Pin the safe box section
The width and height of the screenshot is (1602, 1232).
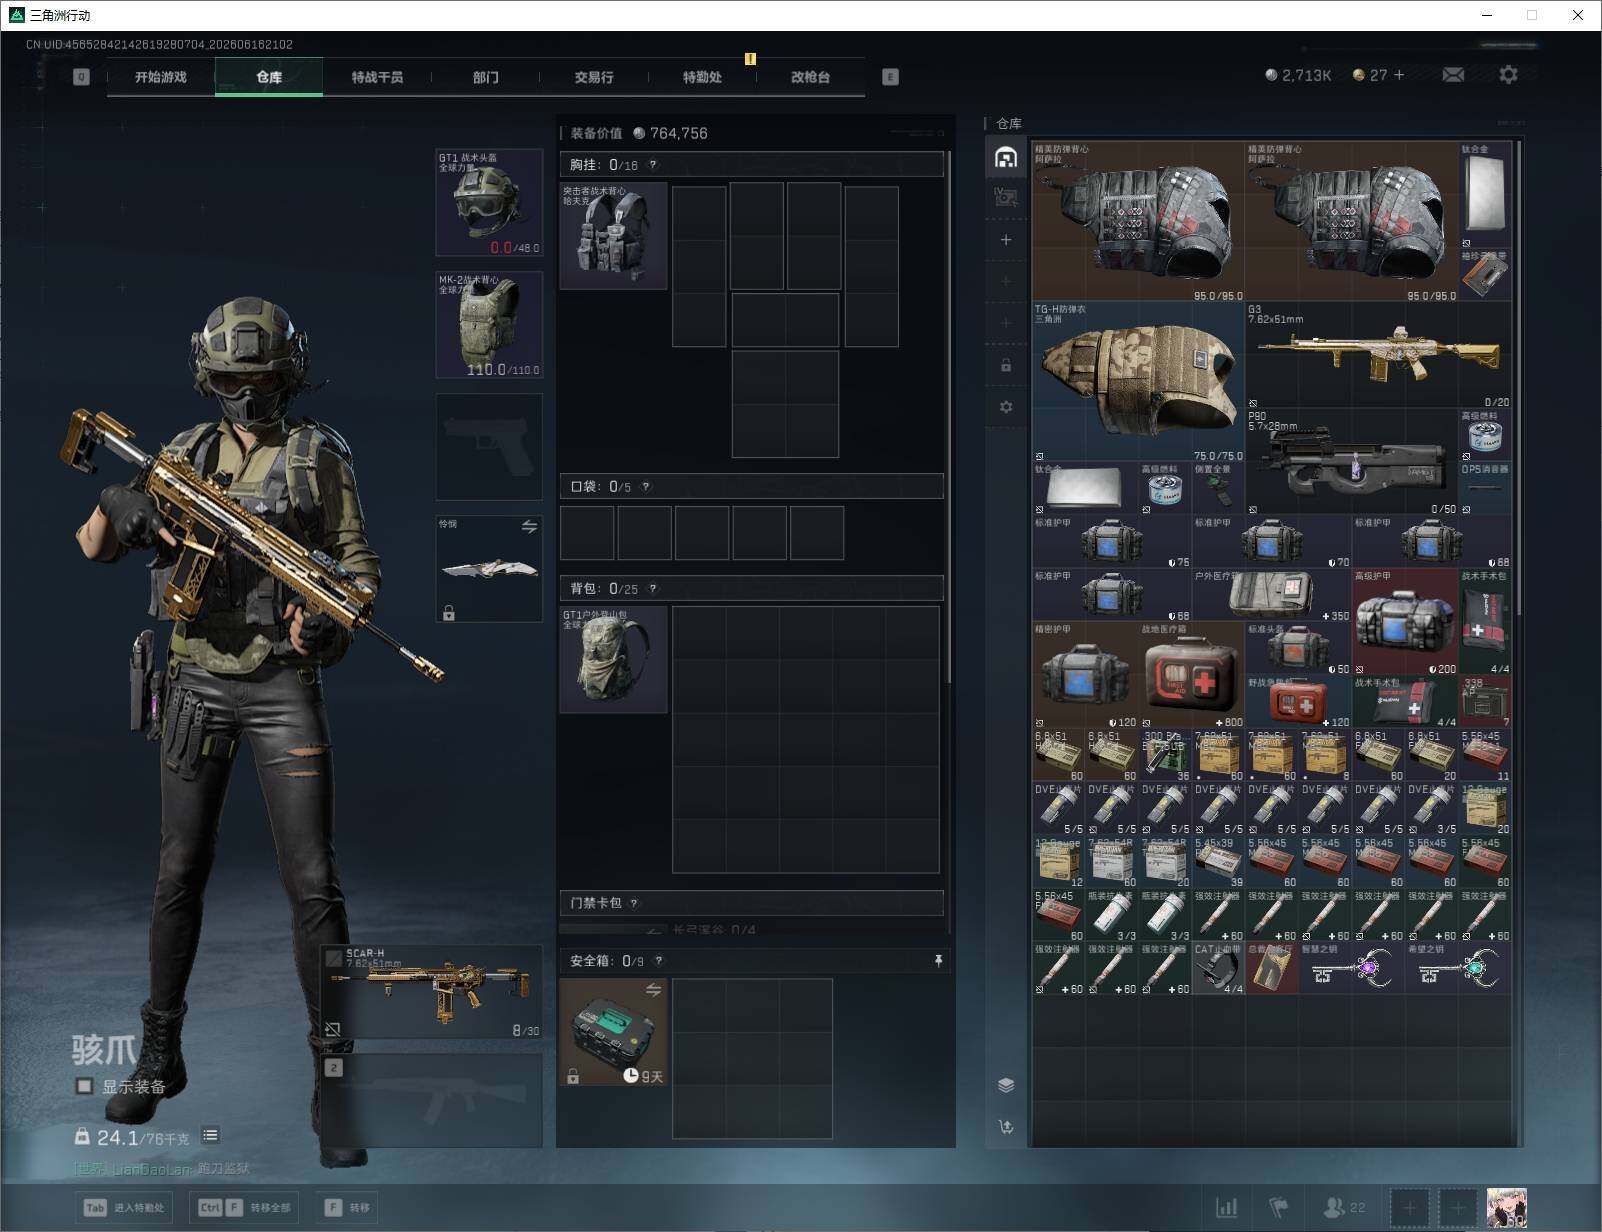click(938, 961)
